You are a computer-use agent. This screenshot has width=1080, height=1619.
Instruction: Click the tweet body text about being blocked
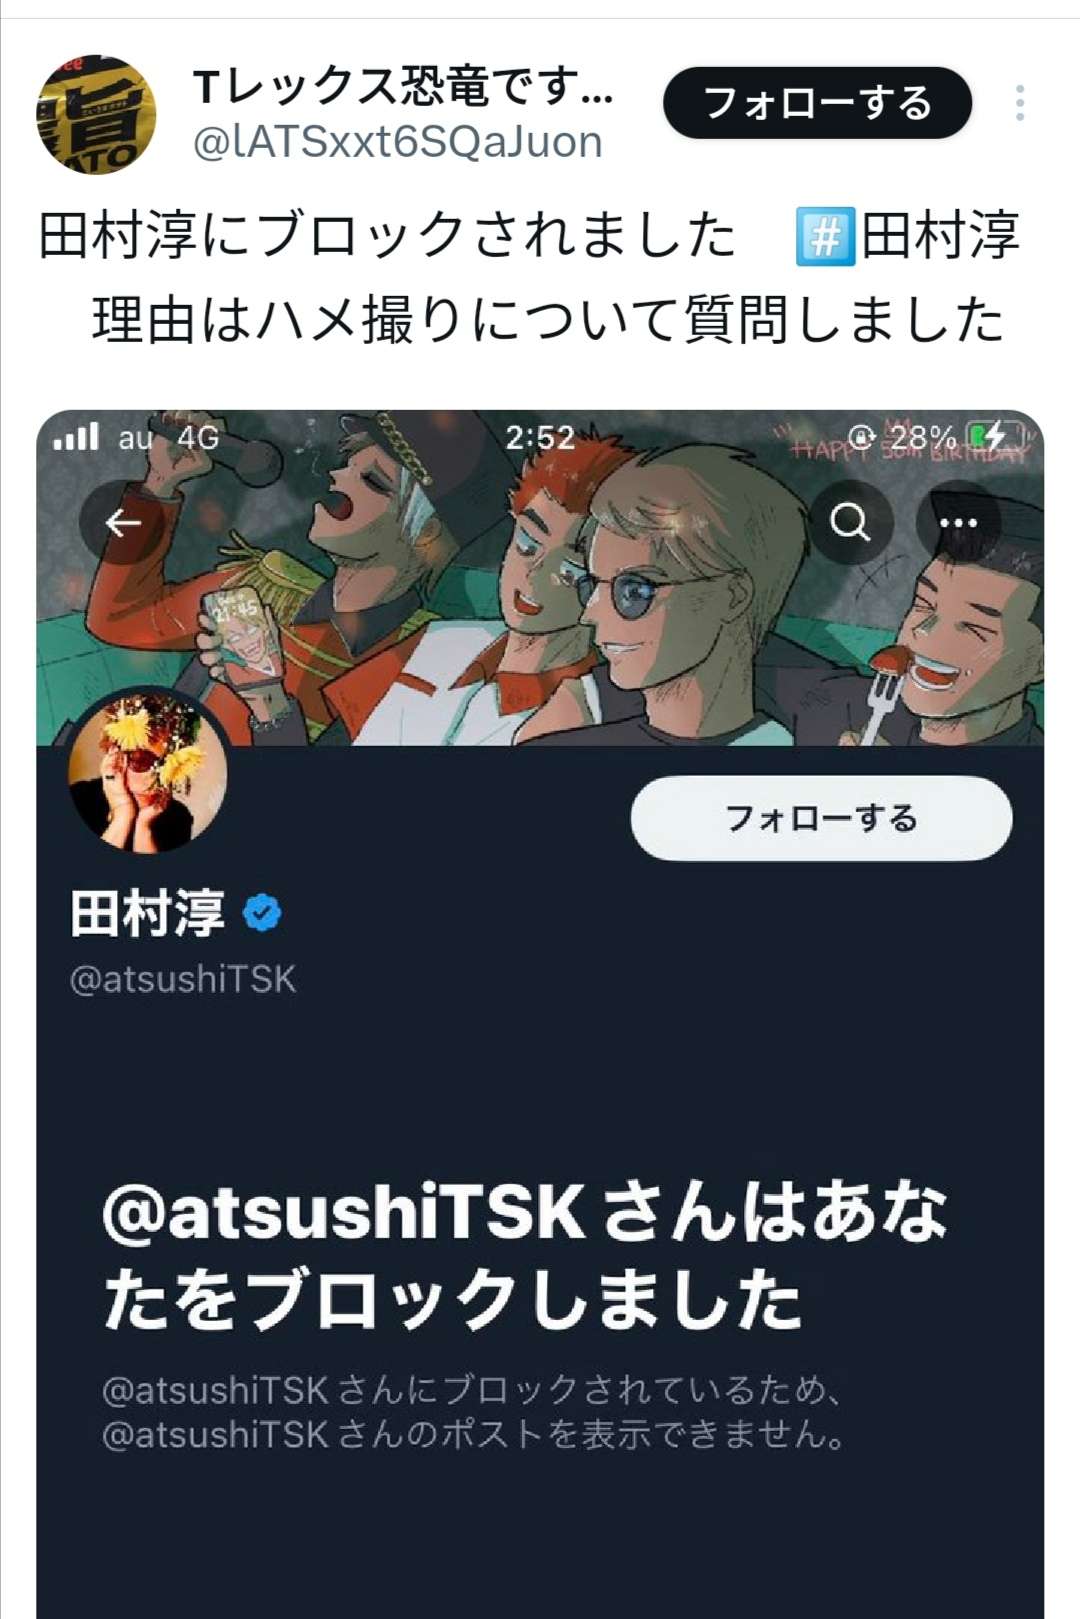(528, 277)
